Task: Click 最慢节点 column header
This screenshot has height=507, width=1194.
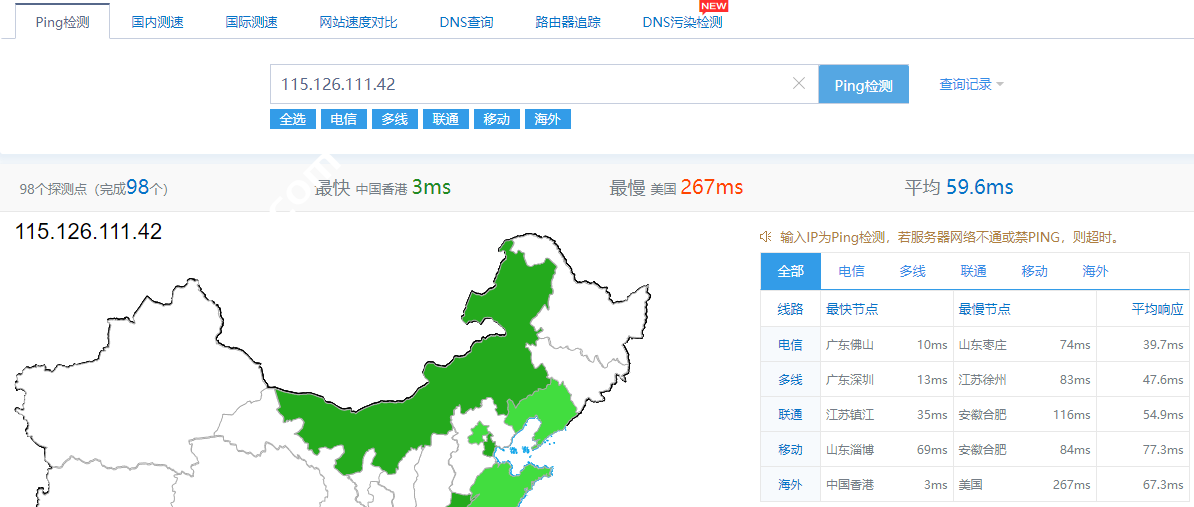Action: coord(985,309)
